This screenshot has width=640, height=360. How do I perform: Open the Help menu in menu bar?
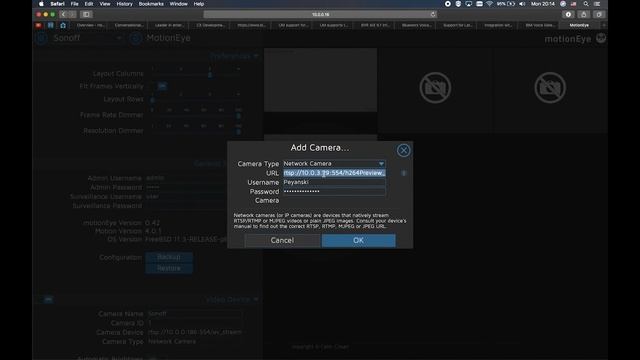click(199, 4)
